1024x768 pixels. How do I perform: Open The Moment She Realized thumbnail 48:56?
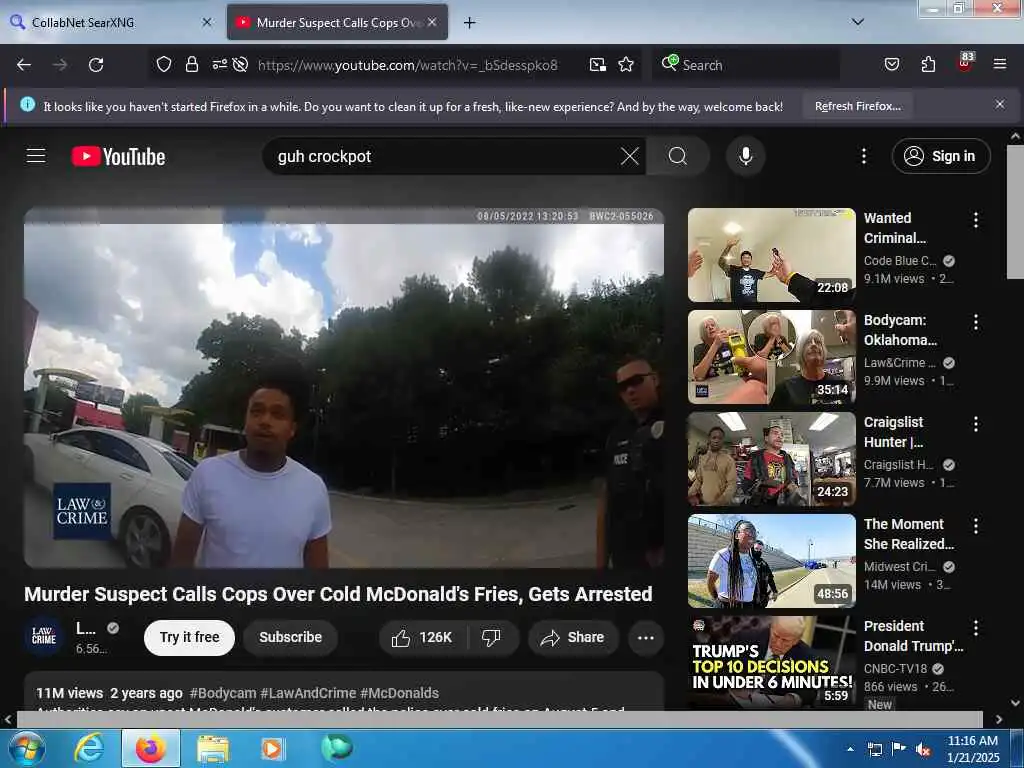771,561
